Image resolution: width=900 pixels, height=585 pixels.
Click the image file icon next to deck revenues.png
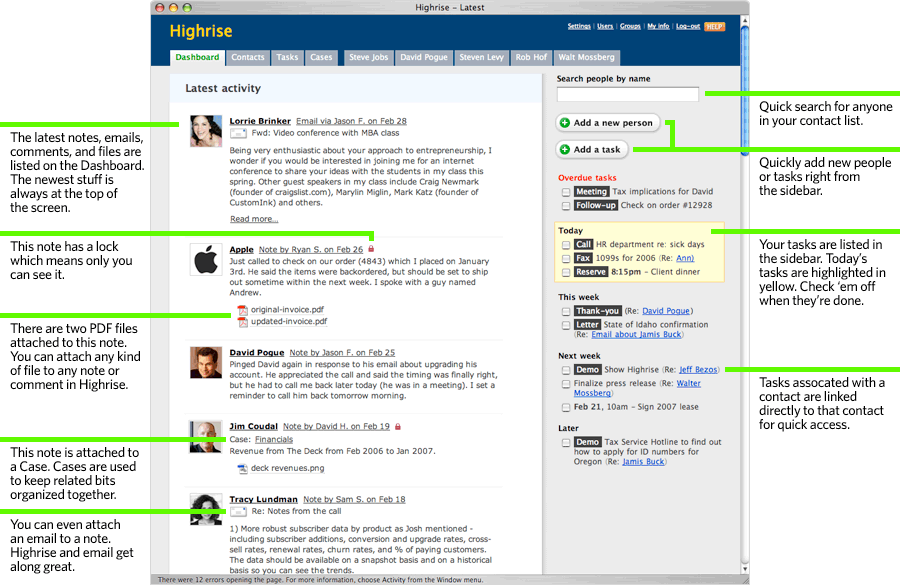pos(243,468)
